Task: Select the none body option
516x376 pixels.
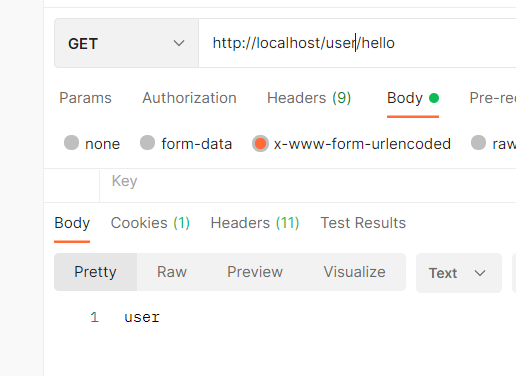Action: pyautogui.click(x=92, y=144)
